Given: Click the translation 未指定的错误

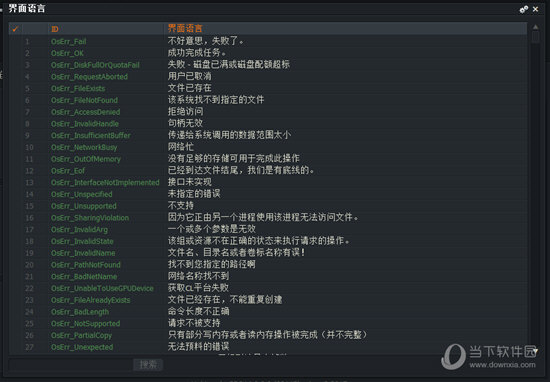Looking at the screenshot, I should pyautogui.click(x=194, y=194).
